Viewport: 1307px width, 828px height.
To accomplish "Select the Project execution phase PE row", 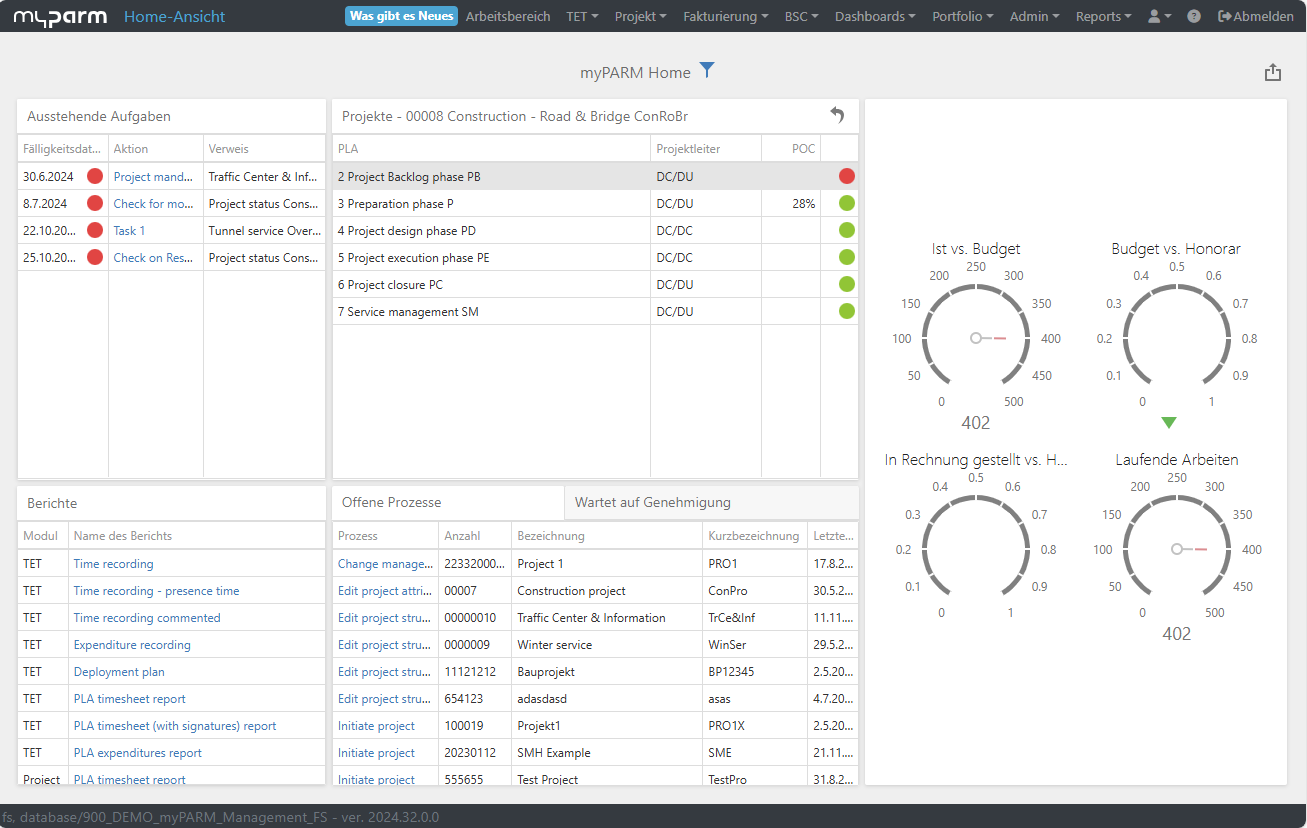I will pos(595,257).
